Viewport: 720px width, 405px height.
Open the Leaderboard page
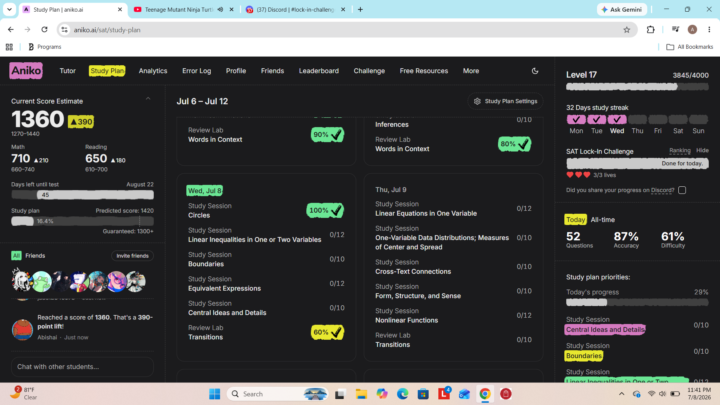pos(319,71)
